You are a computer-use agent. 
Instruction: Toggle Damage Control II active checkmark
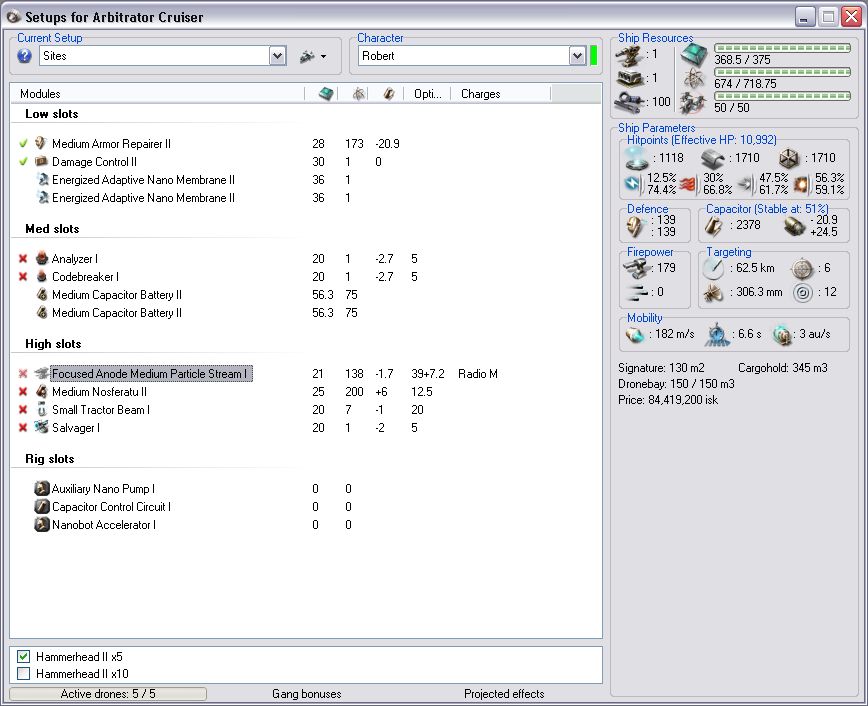[x=23, y=162]
